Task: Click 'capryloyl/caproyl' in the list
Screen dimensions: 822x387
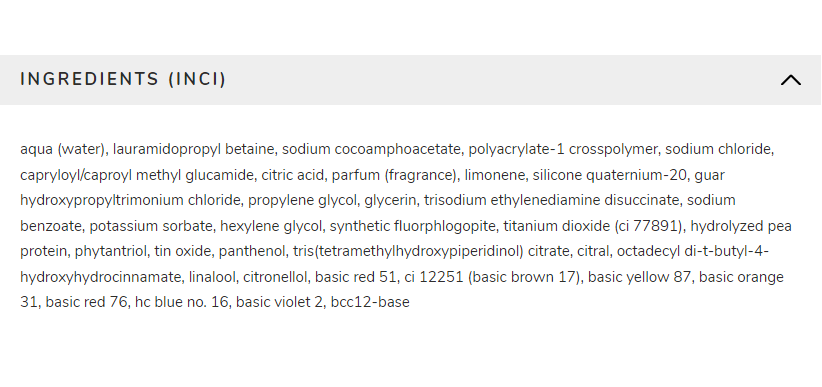Action: (76, 175)
